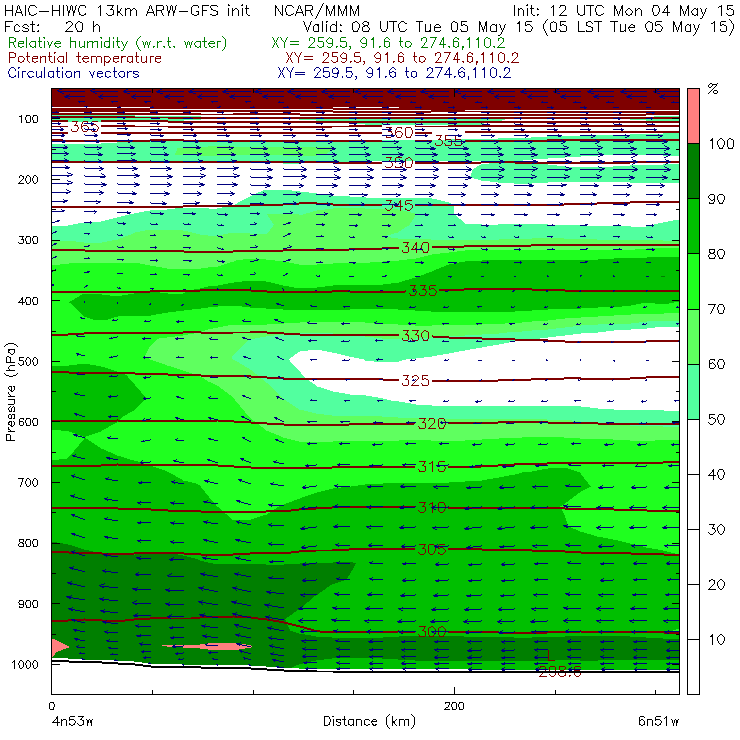The width and height of the screenshot is (740, 740).
Task: Click the '800' pressure axis tick label
Action: point(28,543)
